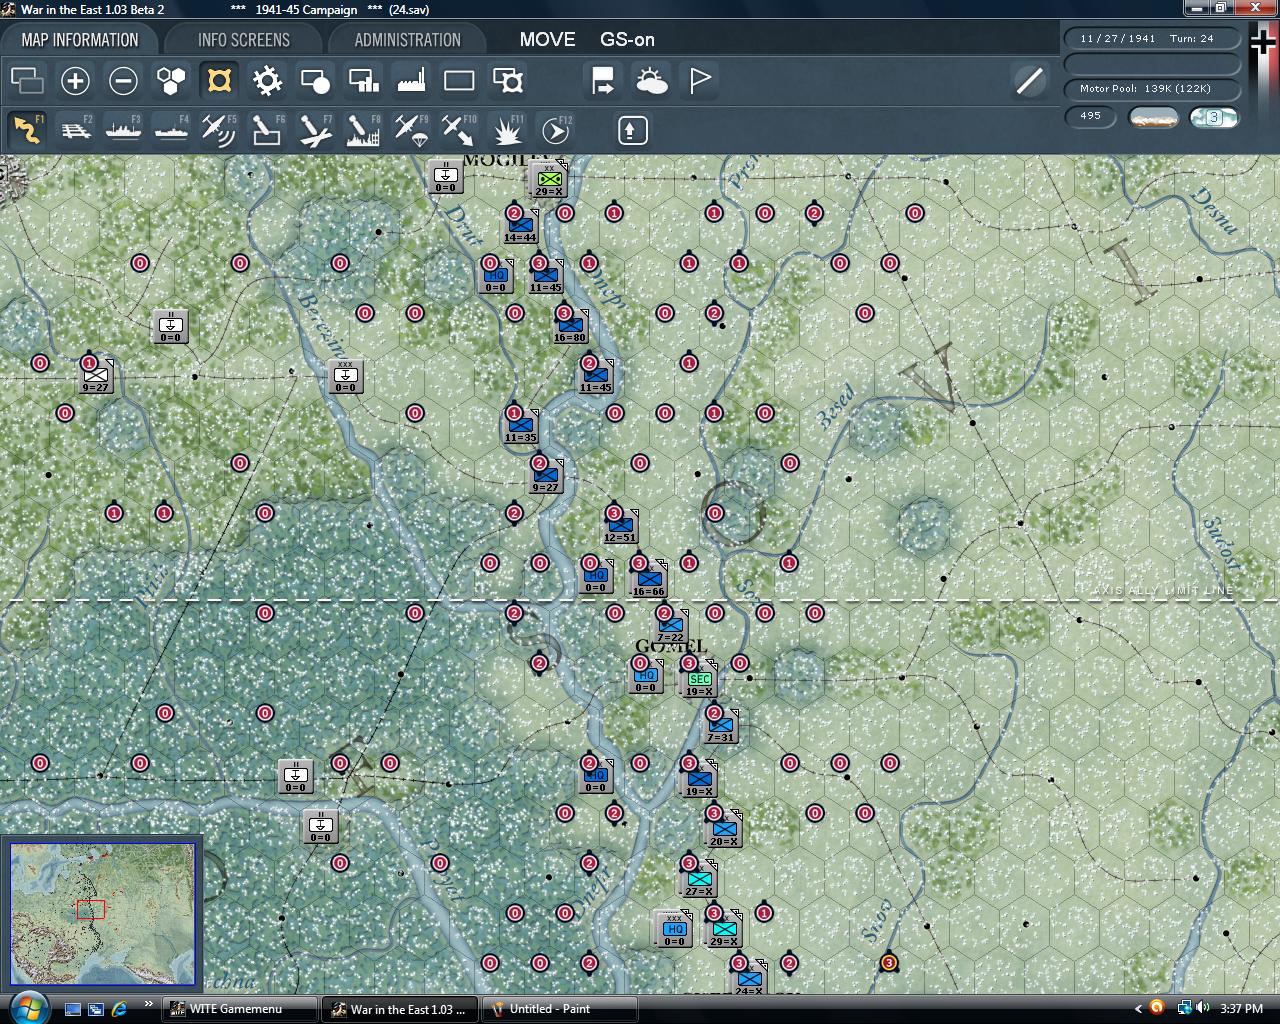Toggle the factory locations icon
This screenshot has width=1280, height=1024.
point(411,80)
